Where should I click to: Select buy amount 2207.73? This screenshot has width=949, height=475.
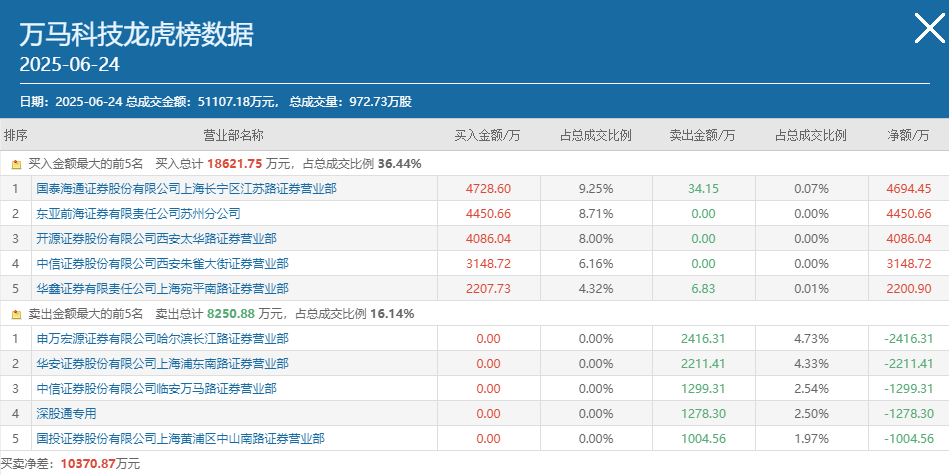(488, 289)
